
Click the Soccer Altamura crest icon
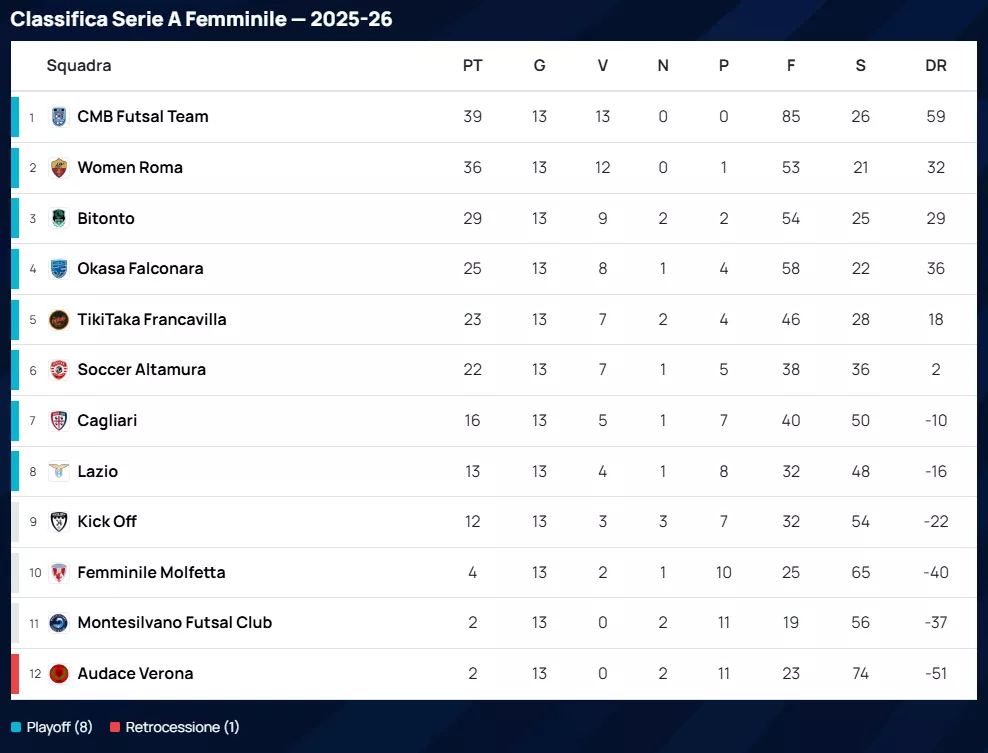click(x=59, y=370)
